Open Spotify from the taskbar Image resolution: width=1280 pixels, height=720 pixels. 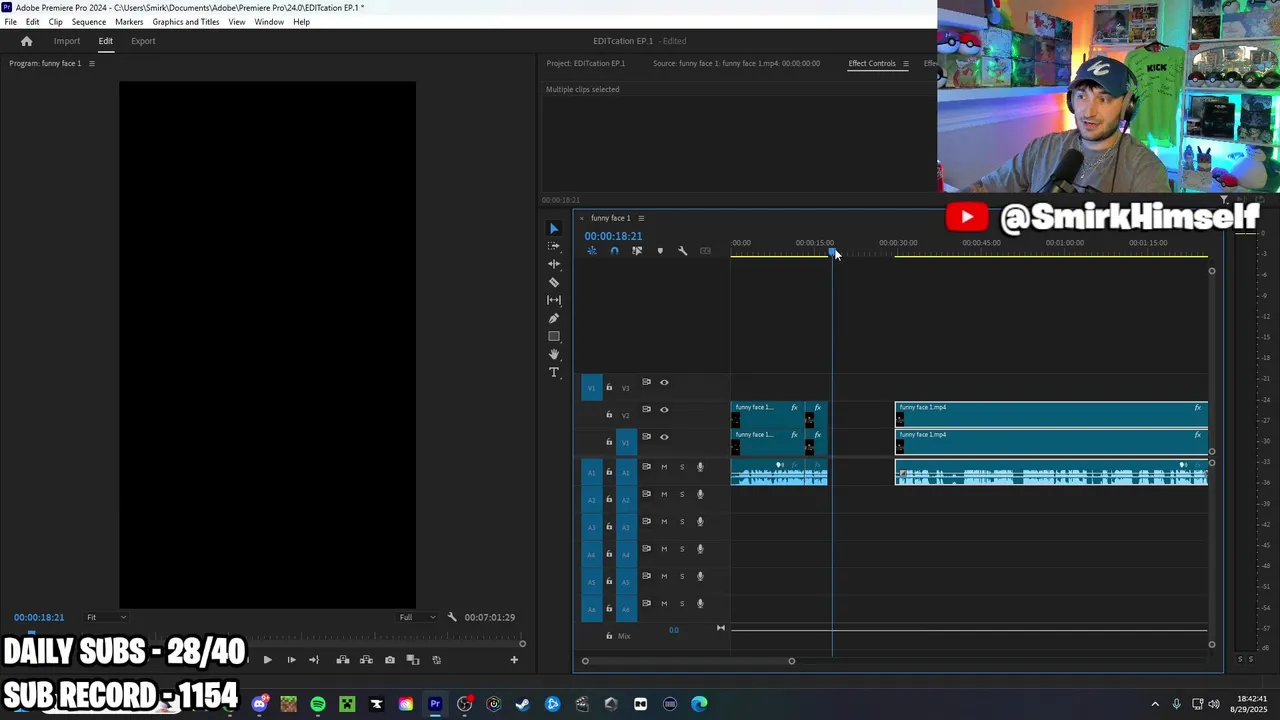click(318, 704)
